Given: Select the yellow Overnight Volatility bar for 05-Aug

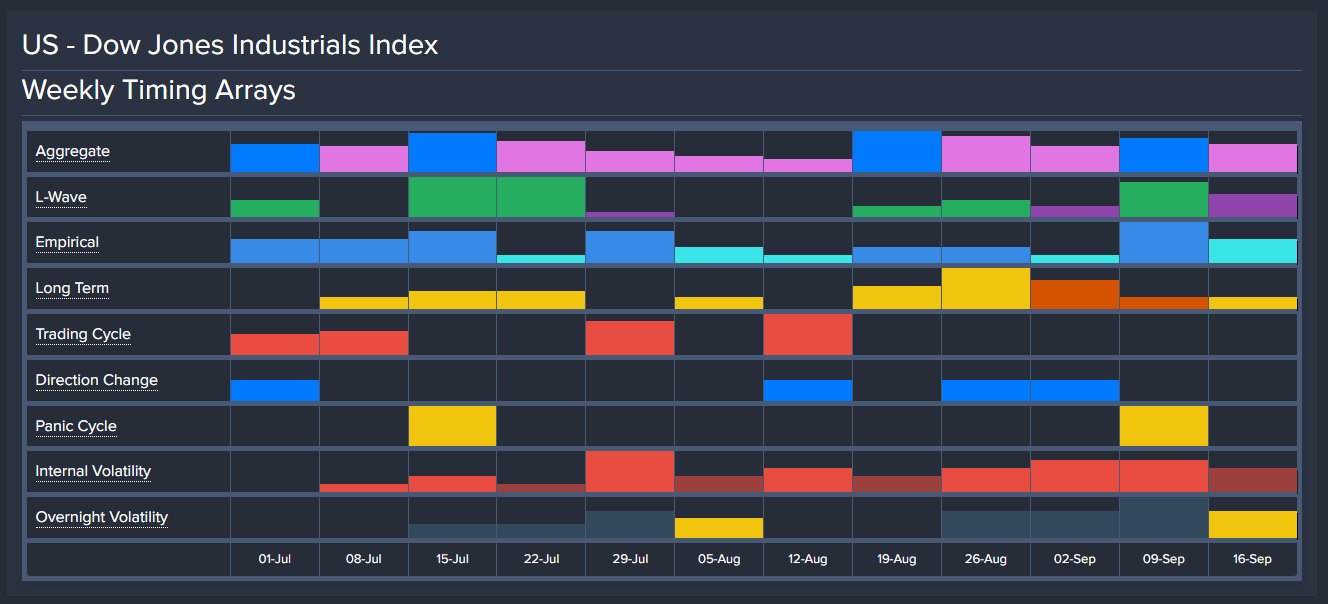Looking at the screenshot, I should tap(719, 528).
